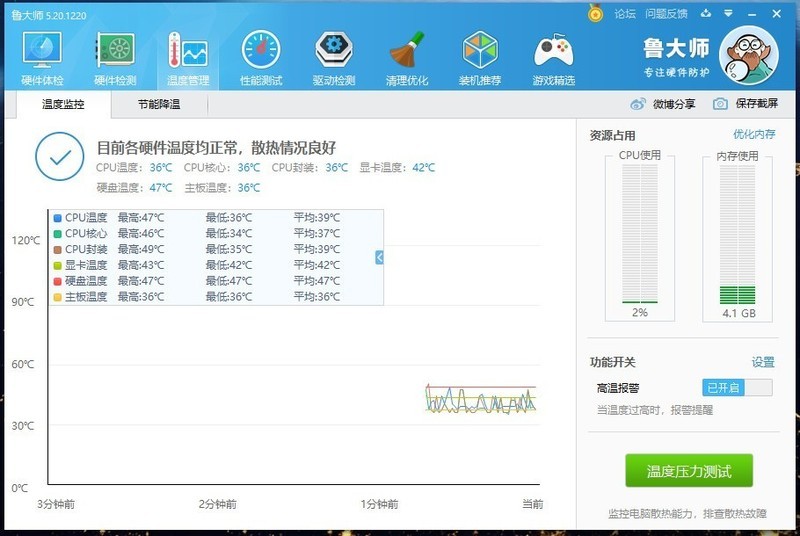The height and width of the screenshot is (536, 800).
Task: Click 优化内存 optimize memory link
Action: 754,134
